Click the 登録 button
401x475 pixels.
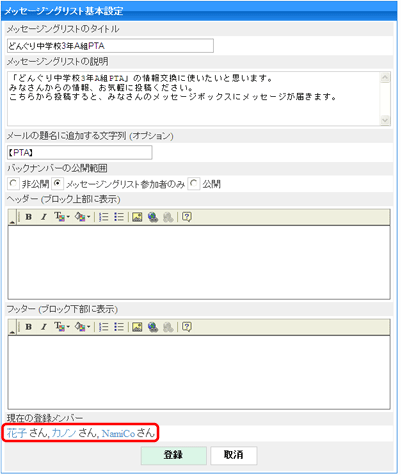174,455
